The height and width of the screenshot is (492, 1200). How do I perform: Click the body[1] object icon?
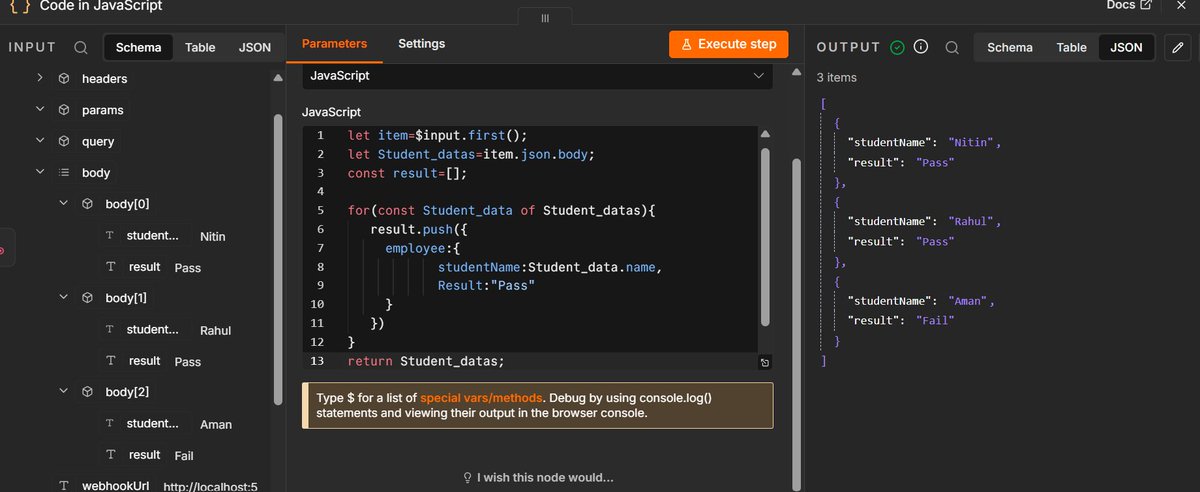click(x=87, y=298)
